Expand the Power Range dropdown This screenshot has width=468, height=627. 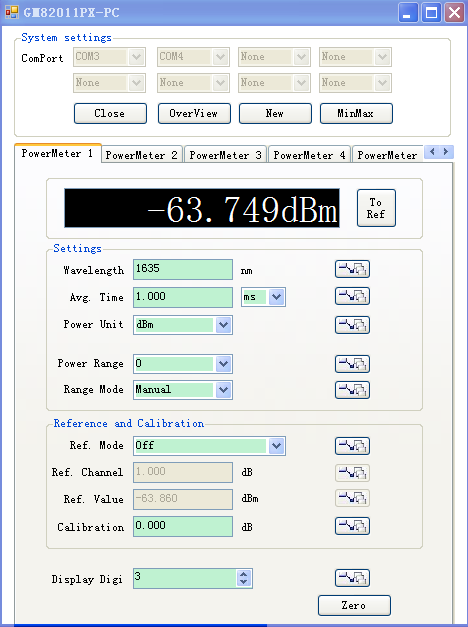(223, 363)
